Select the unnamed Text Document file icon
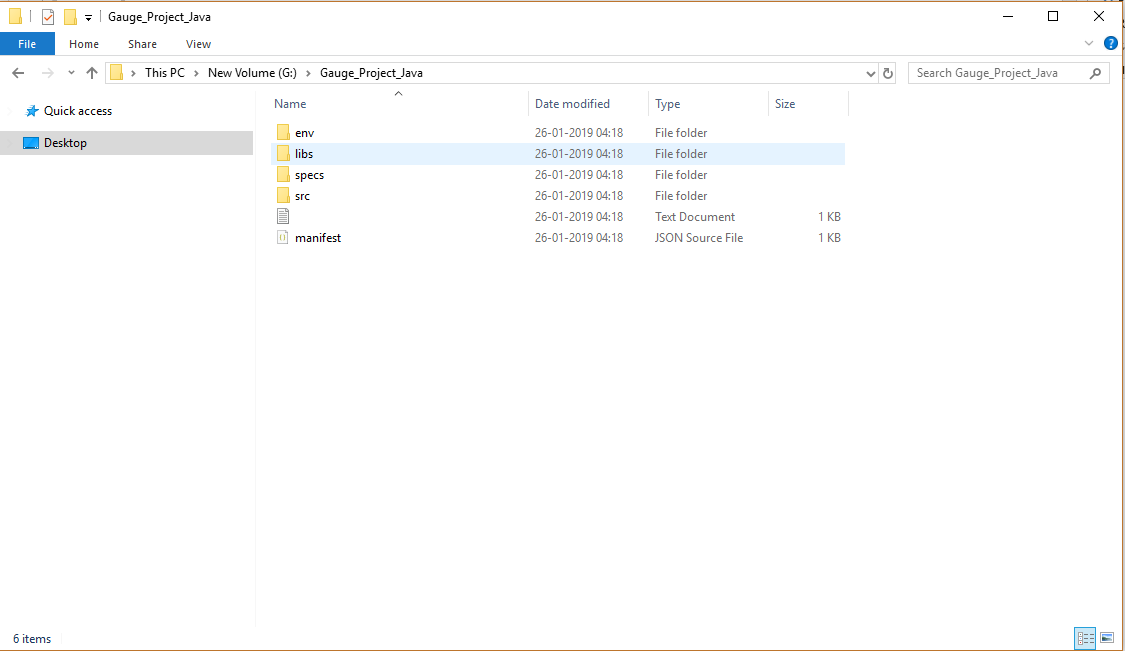The width and height of the screenshot is (1125, 651). coord(283,216)
